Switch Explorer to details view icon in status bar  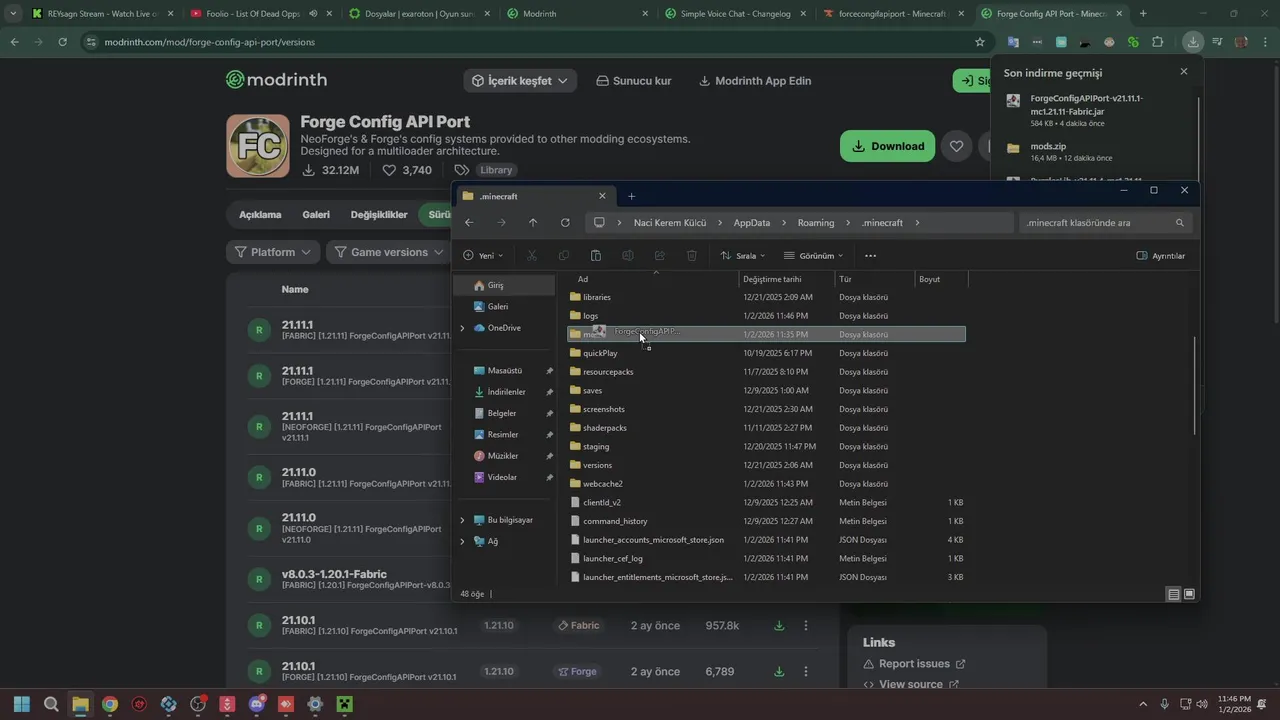[x=1173, y=594]
